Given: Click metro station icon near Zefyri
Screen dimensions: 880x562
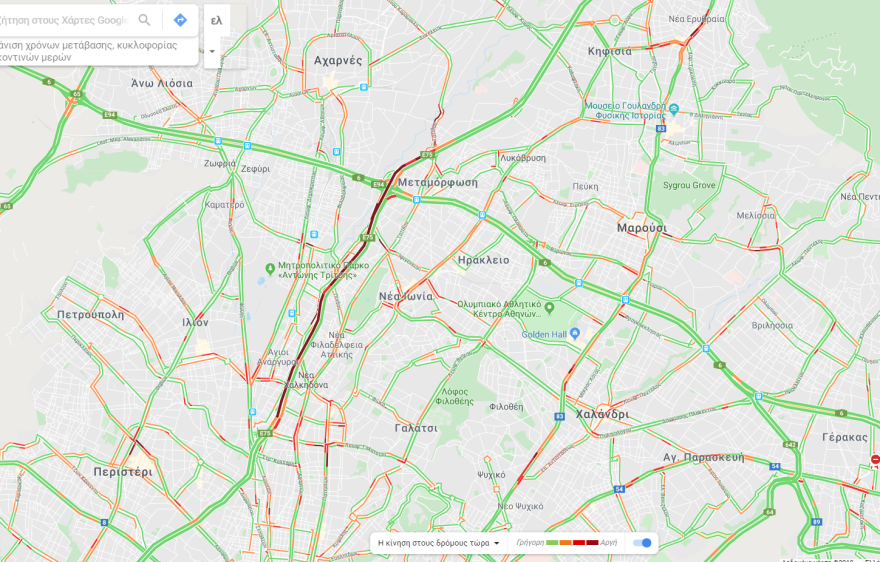Looking at the screenshot, I should [247, 146].
